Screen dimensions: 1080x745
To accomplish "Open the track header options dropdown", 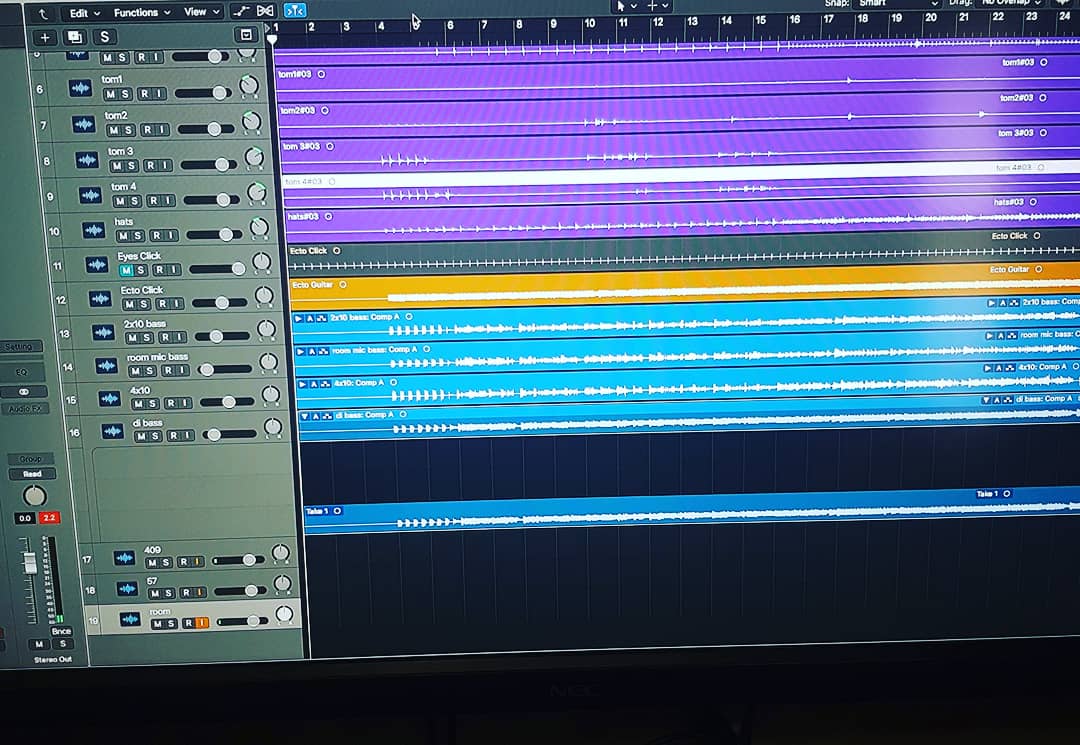I will click(x=246, y=35).
